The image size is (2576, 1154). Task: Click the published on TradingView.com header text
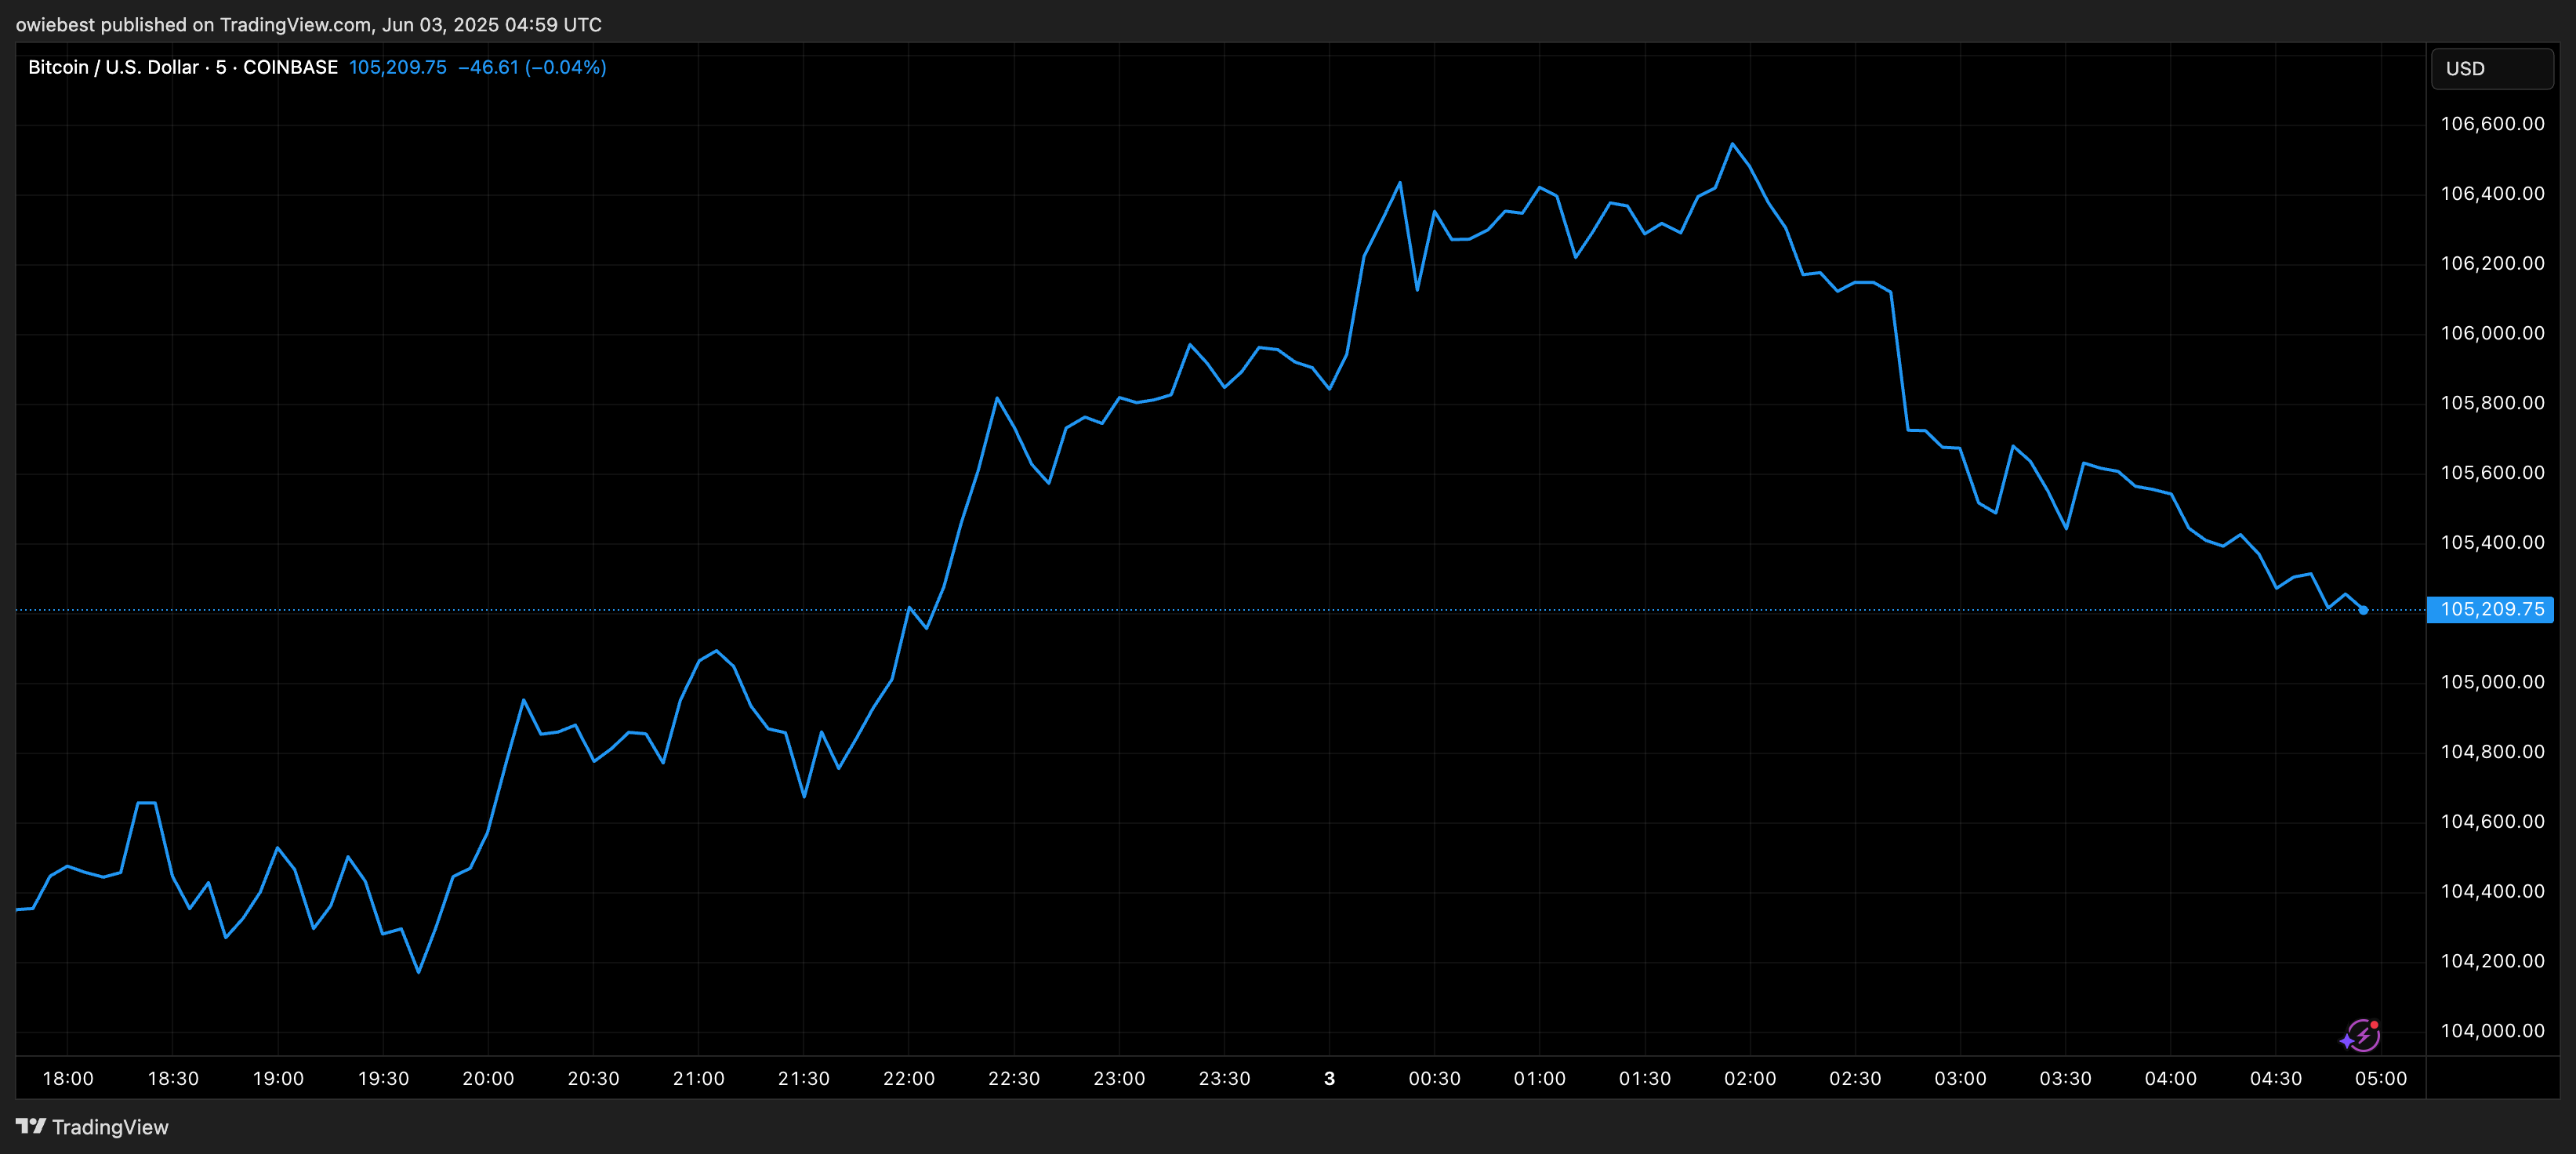pos(308,24)
